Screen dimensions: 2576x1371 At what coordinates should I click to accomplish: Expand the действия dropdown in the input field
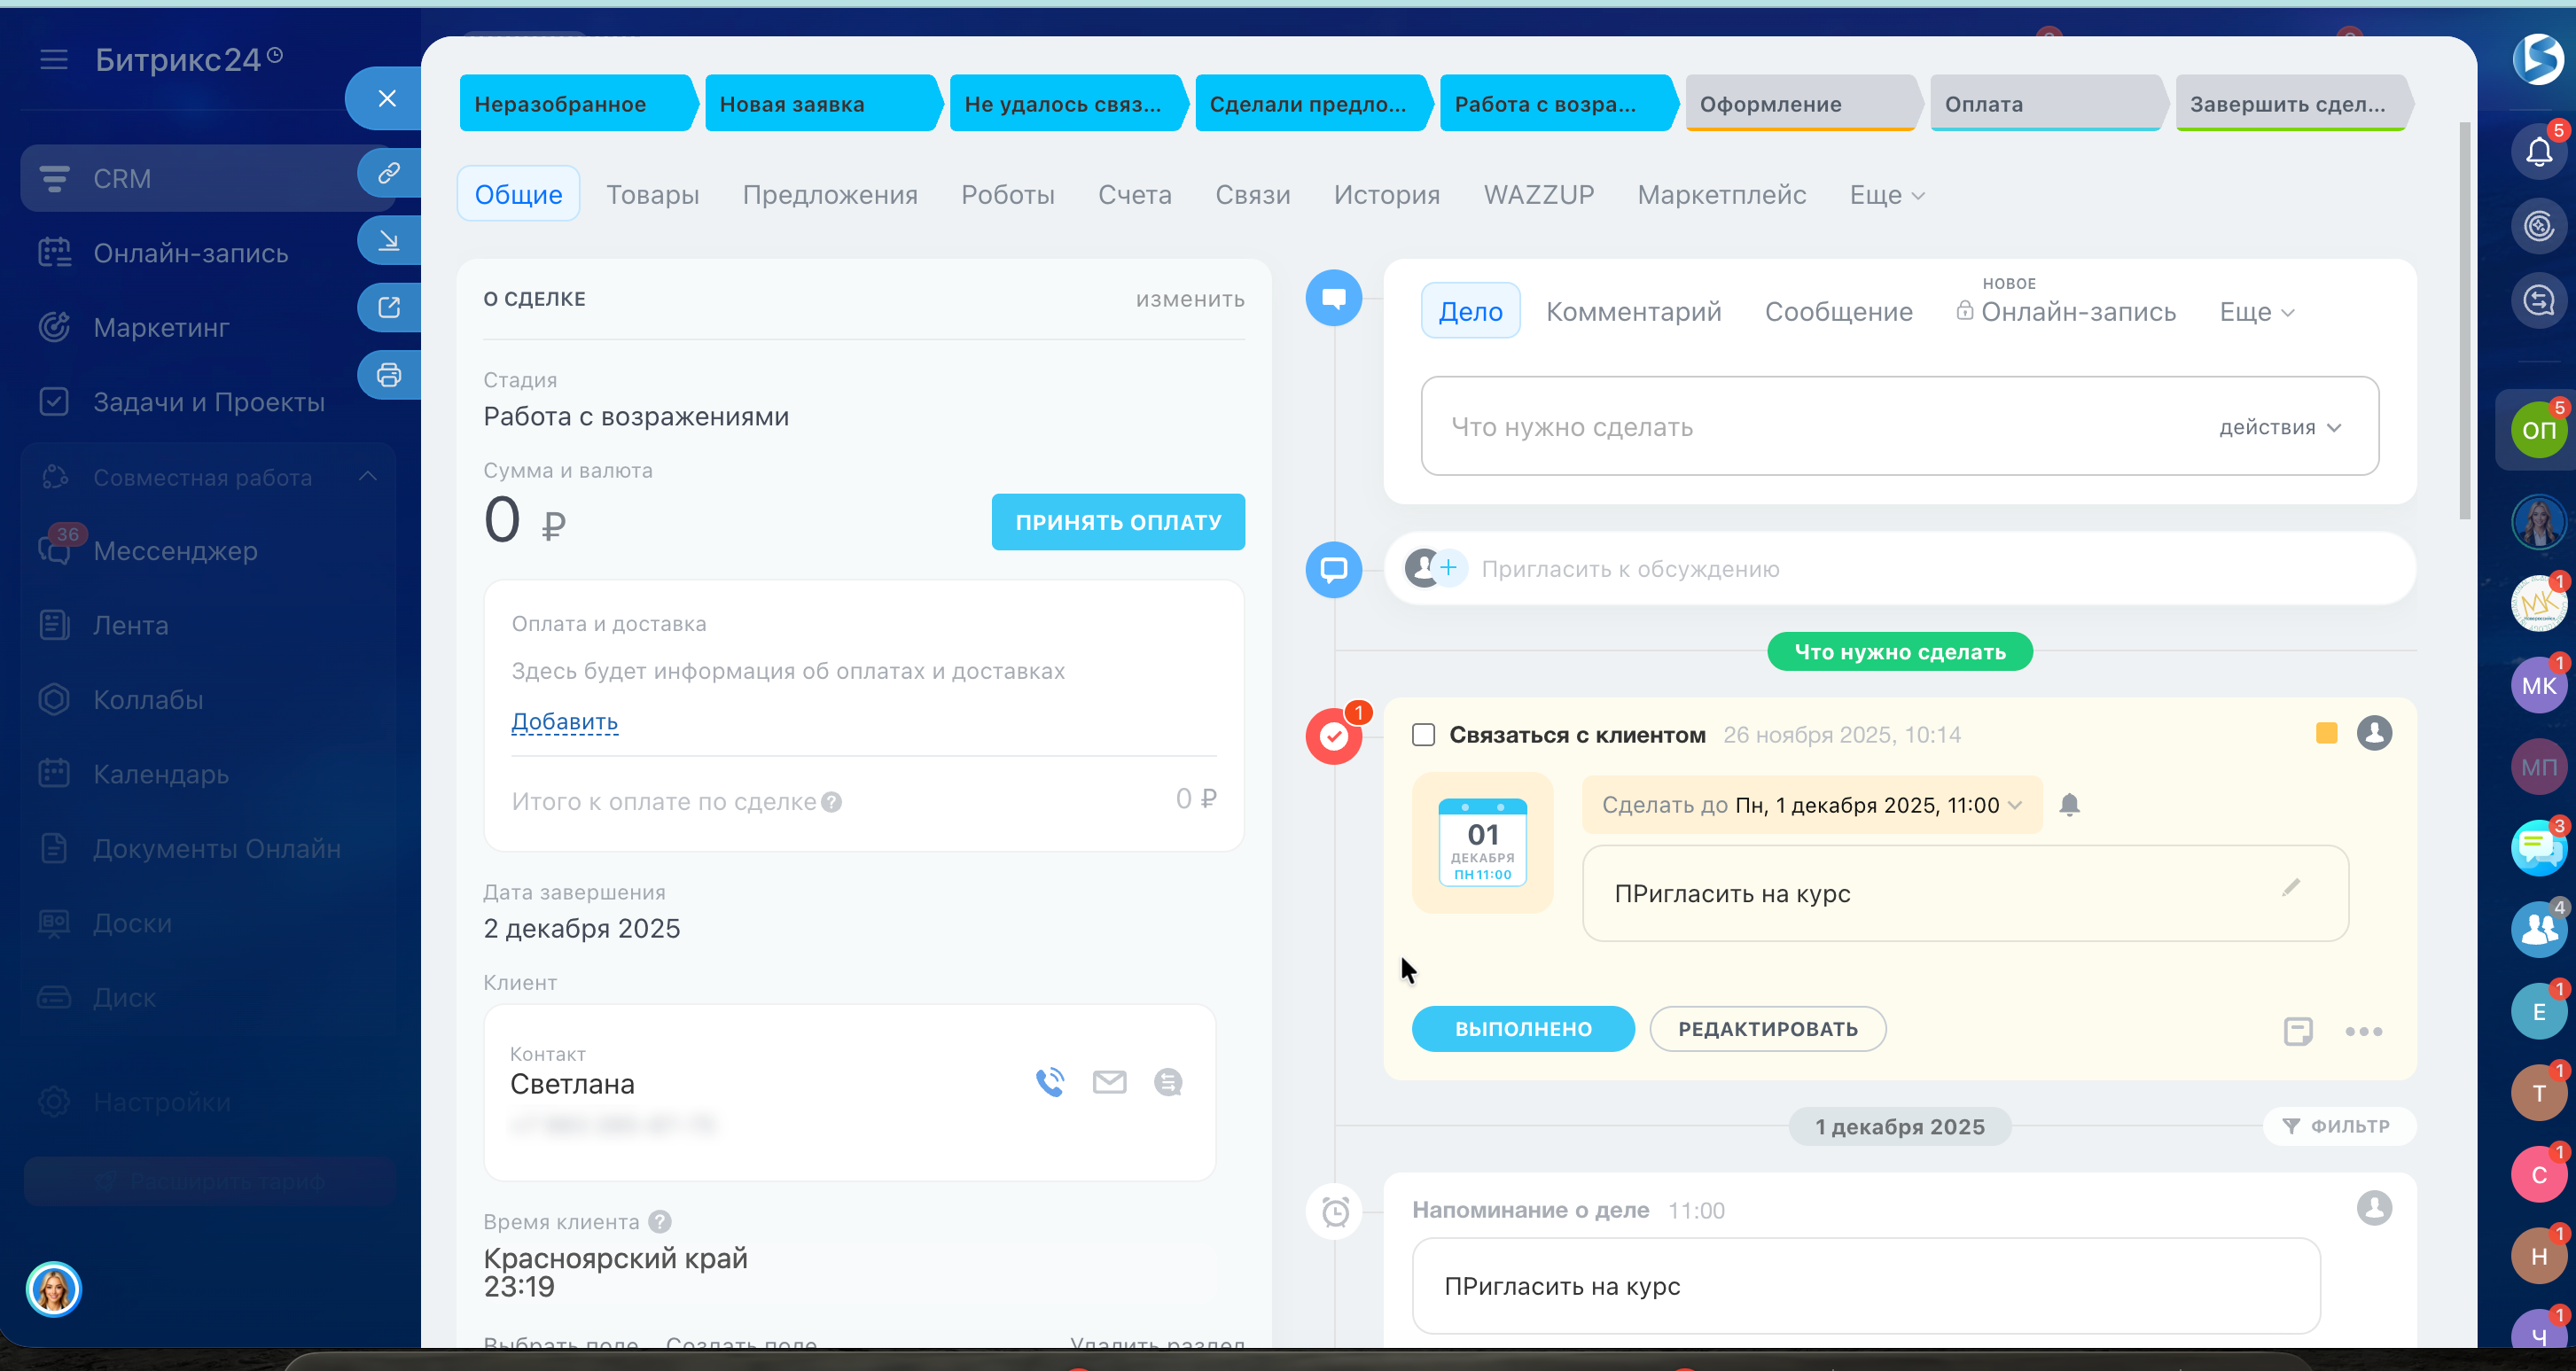[2279, 428]
